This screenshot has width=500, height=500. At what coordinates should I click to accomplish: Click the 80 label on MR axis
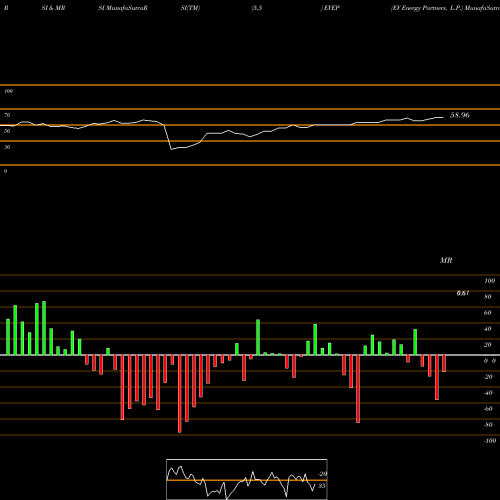[x=488, y=297]
